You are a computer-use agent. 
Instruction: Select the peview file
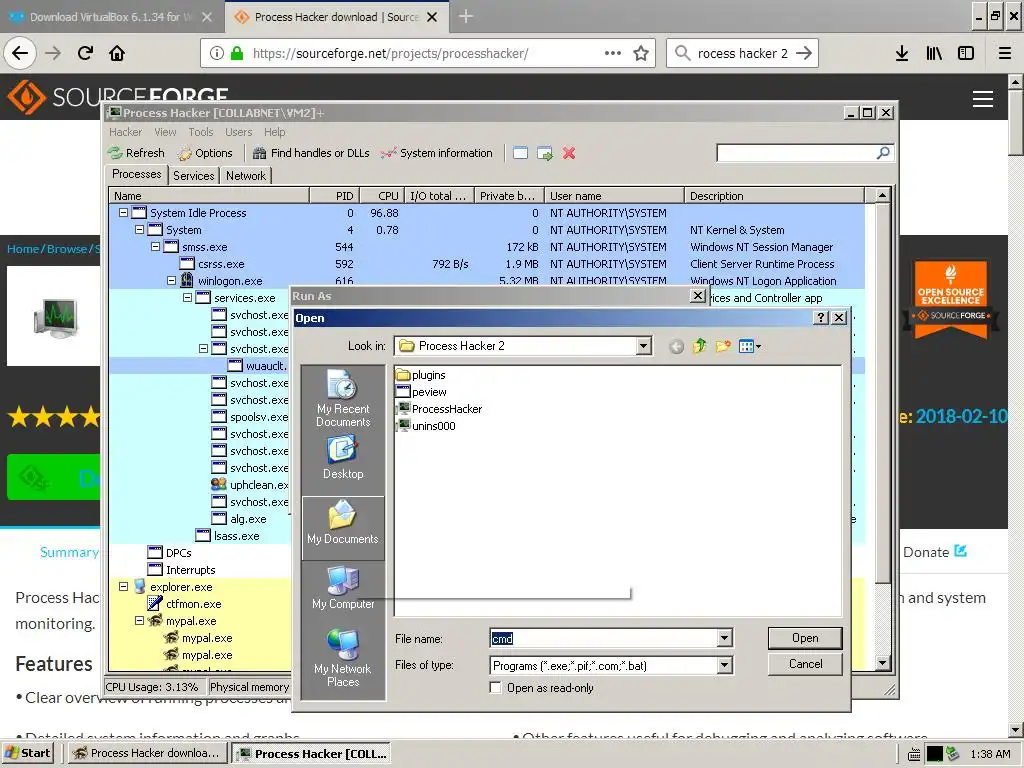421,392
